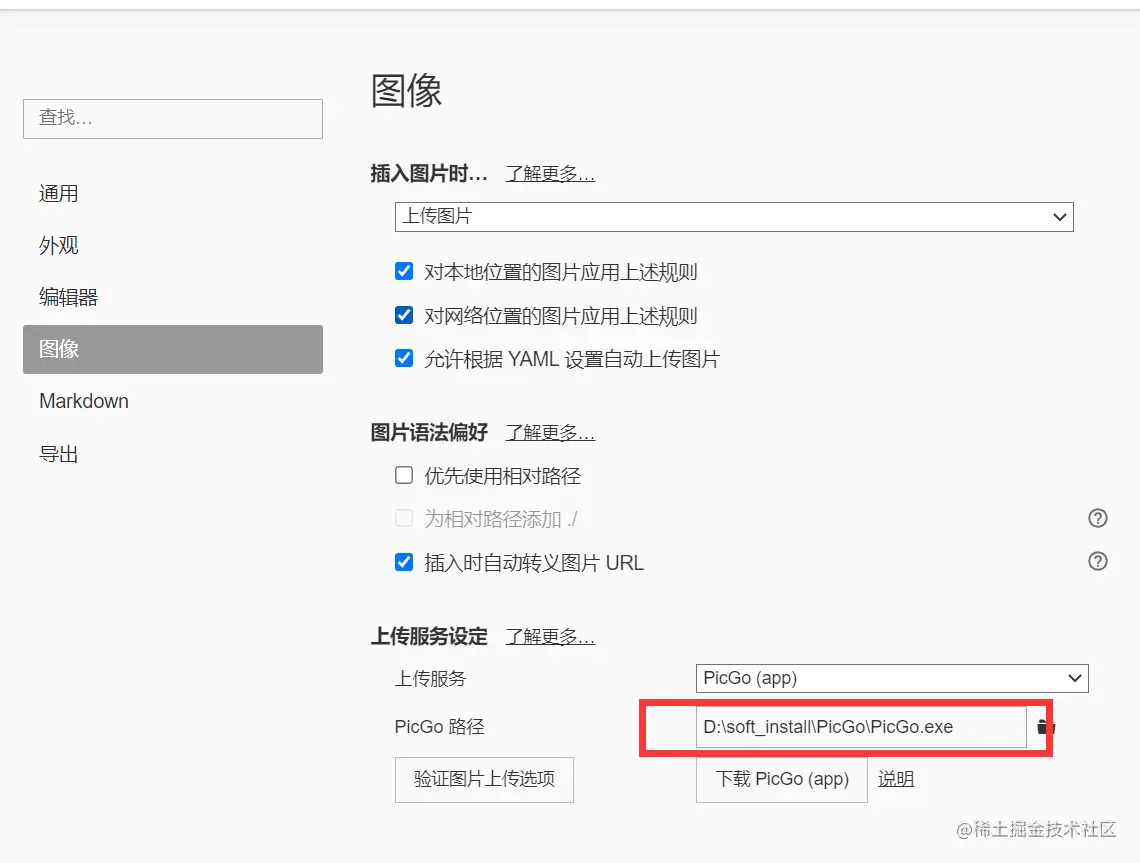Click 下载 PicGo (app) button
The image size is (1140, 863).
(782, 779)
